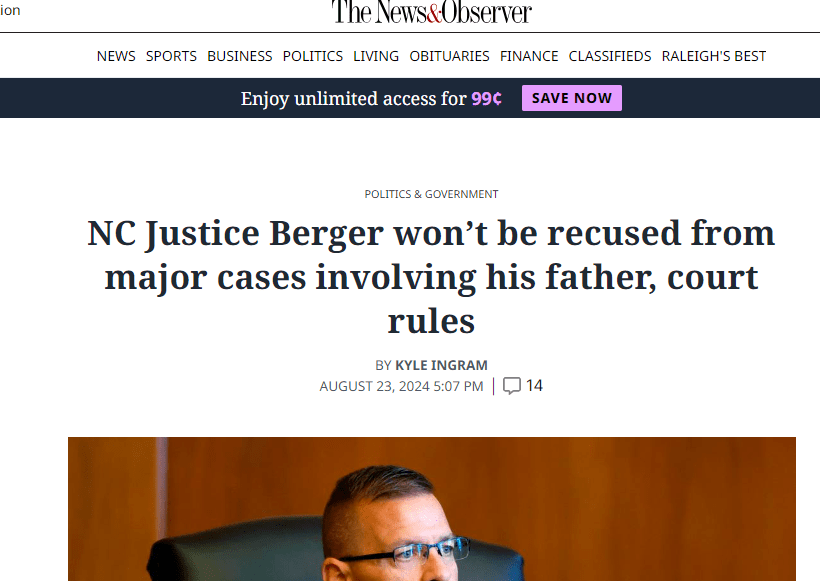Screen dimensions: 820x581
Task: Click the promotional banner bar
Action: click(x=150, y=98)
